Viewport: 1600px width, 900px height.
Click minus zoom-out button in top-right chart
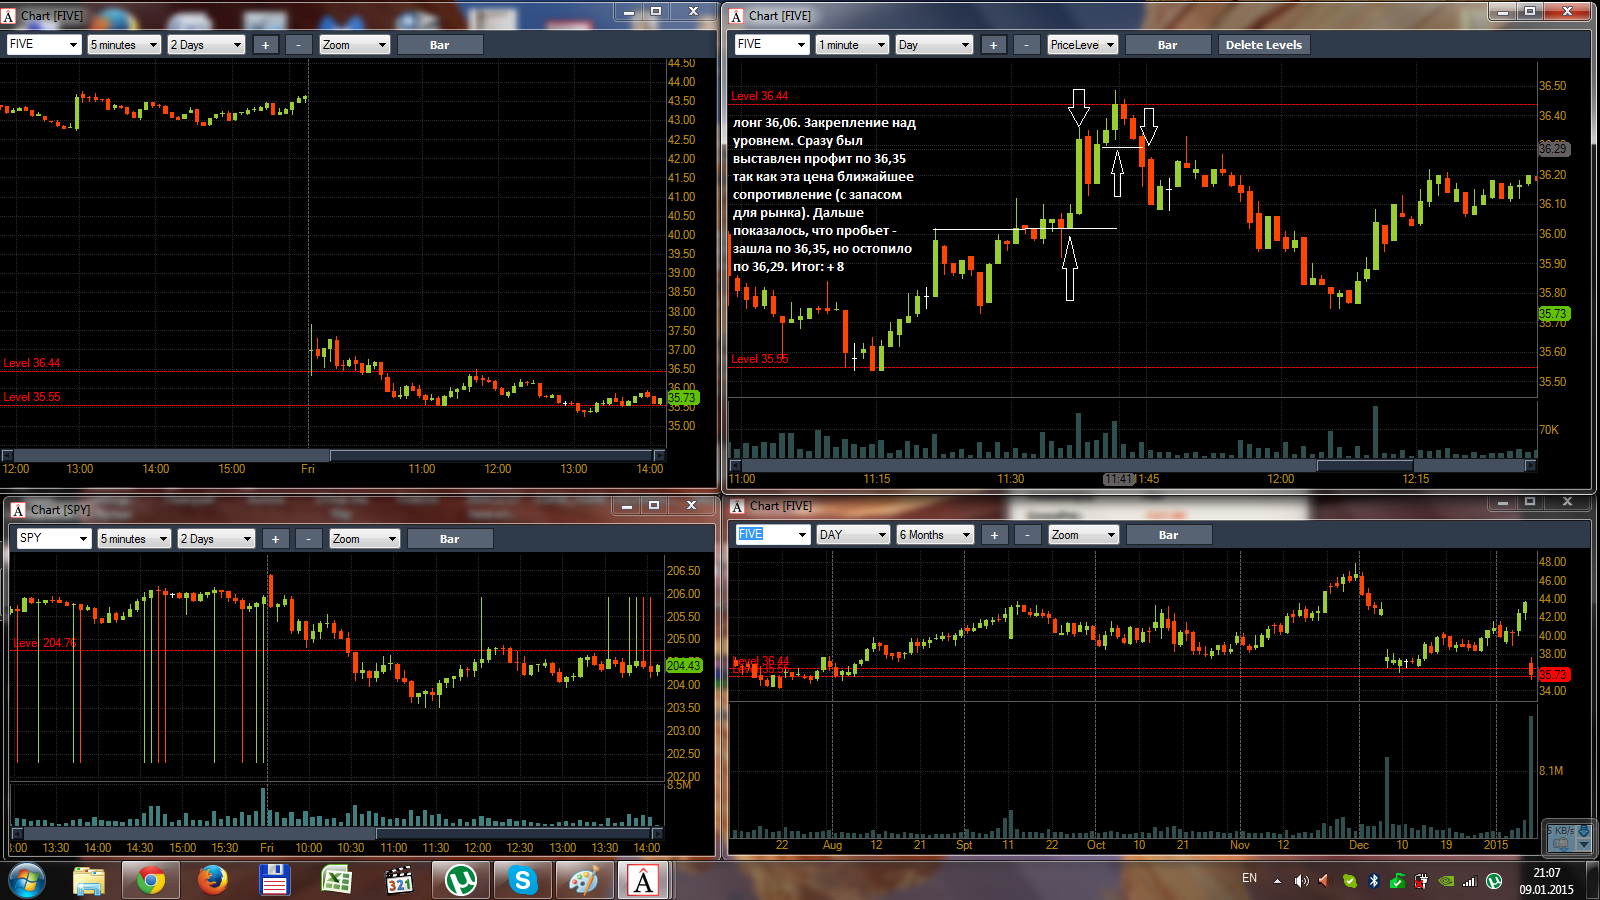(1027, 45)
